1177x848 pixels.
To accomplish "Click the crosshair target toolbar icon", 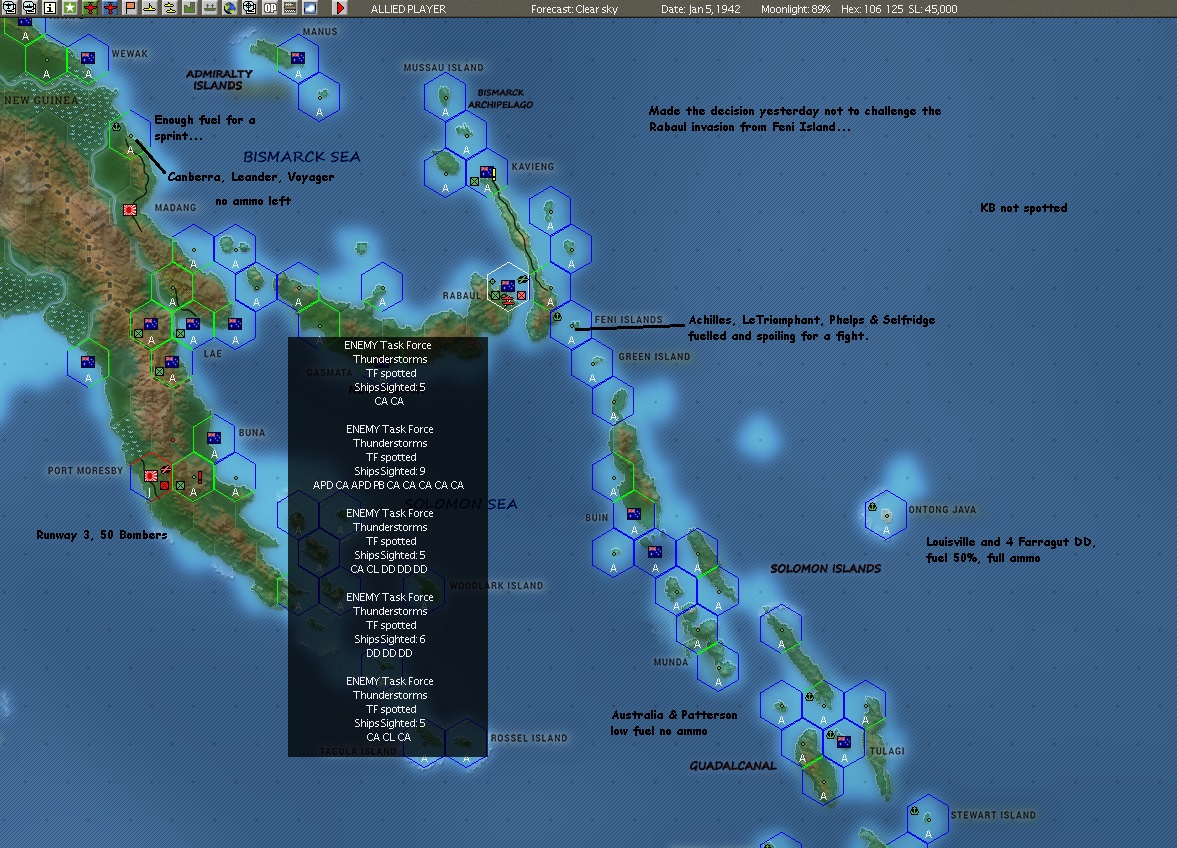I will (x=250, y=8).
